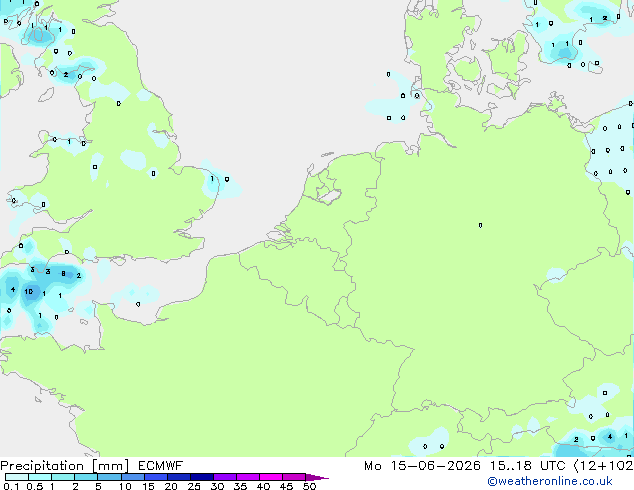Image resolution: width=634 pixels, height=490 pixels.
Task: Click the 'Precipitation [mm]' legend title
Action: (x=65, y=466)
